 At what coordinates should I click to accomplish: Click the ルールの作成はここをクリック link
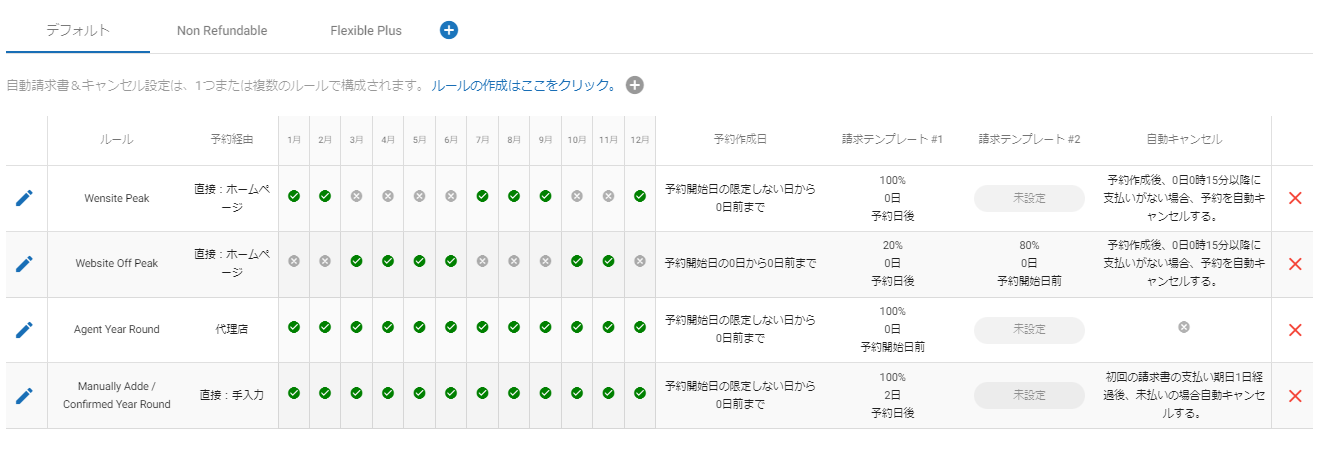pos(524,85)
